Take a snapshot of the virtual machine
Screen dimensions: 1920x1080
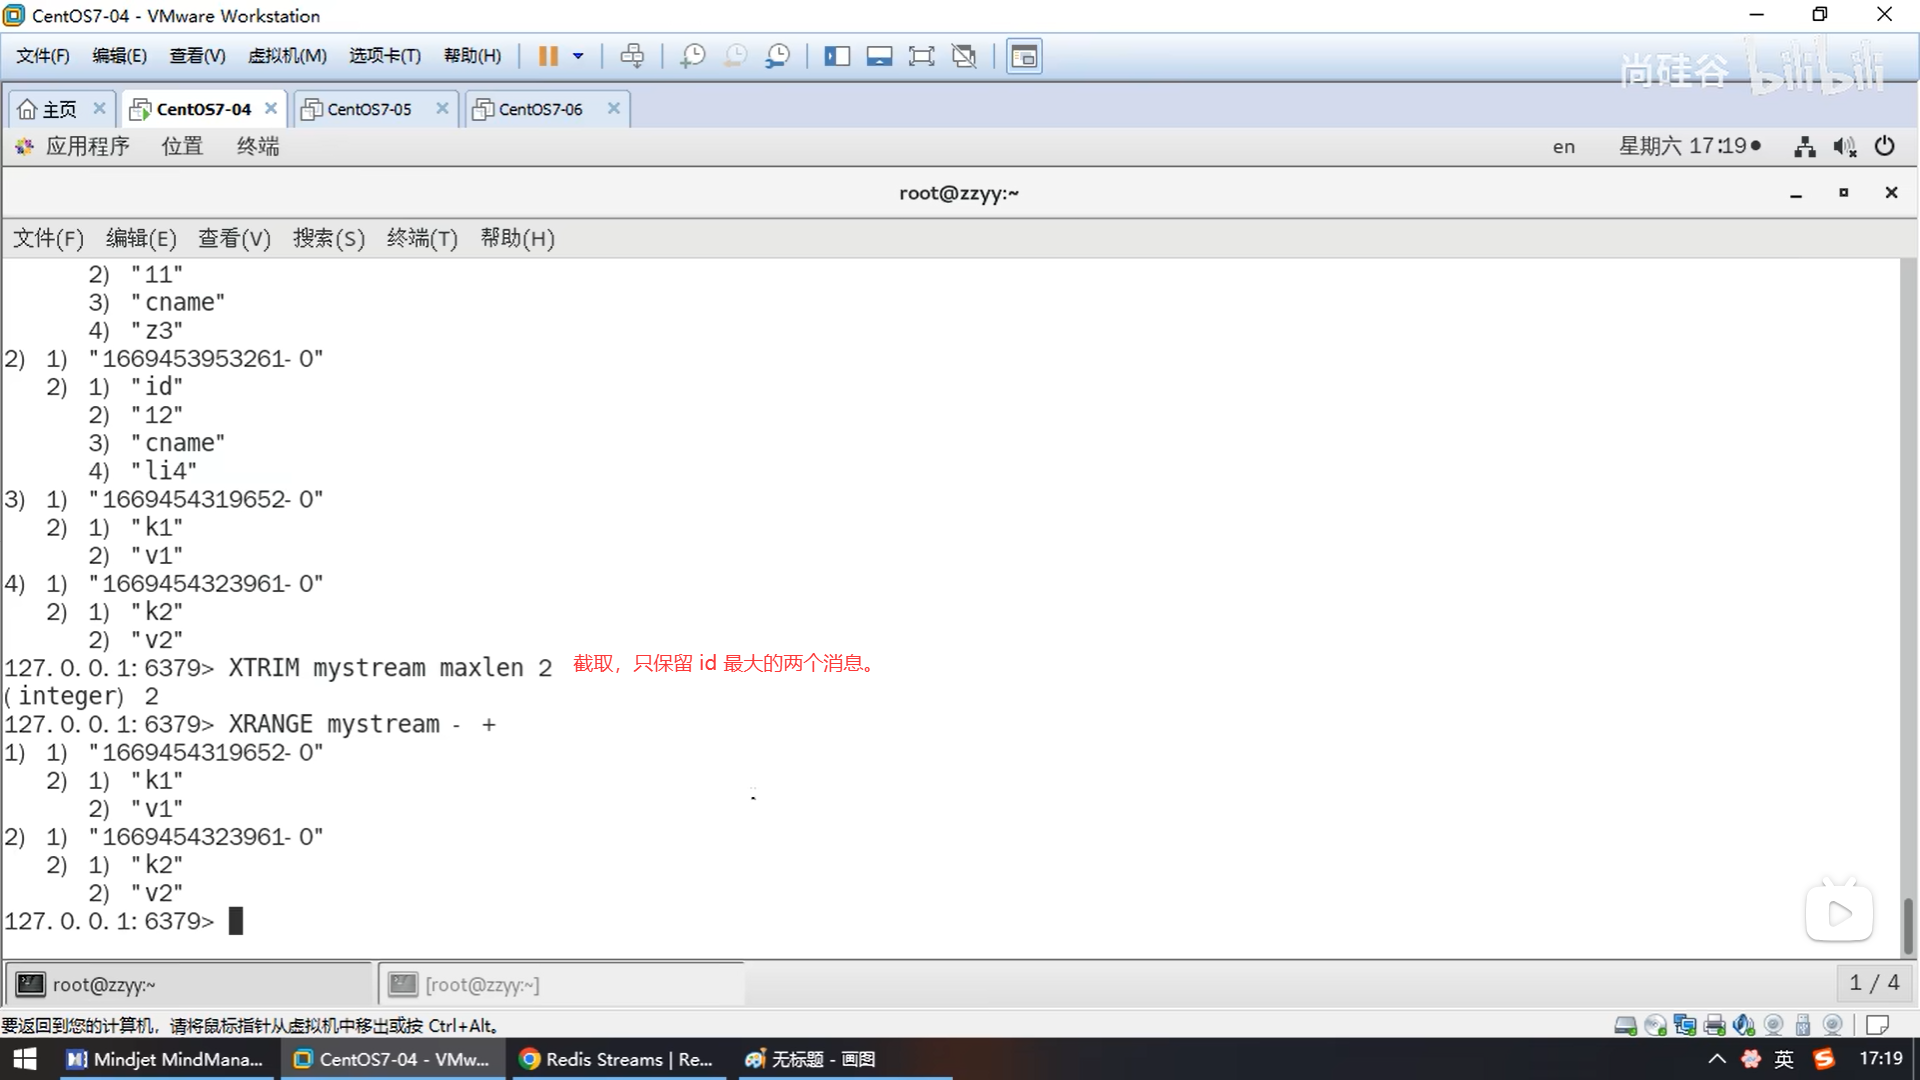[x=692, y=56]
